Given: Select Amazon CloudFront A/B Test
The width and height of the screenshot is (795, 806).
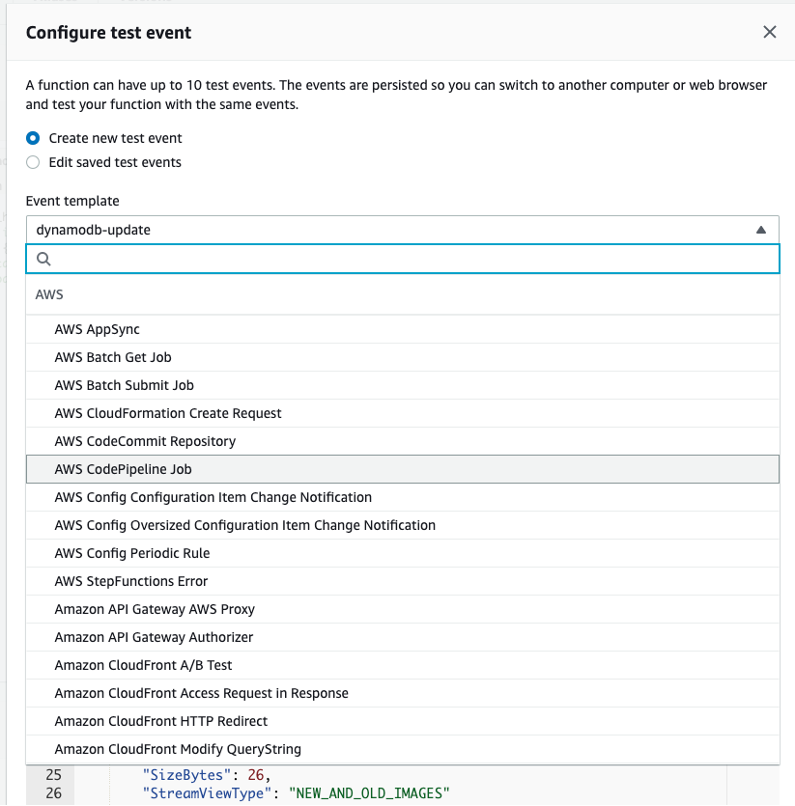Looking at the screenshot, I should (143, 665).
